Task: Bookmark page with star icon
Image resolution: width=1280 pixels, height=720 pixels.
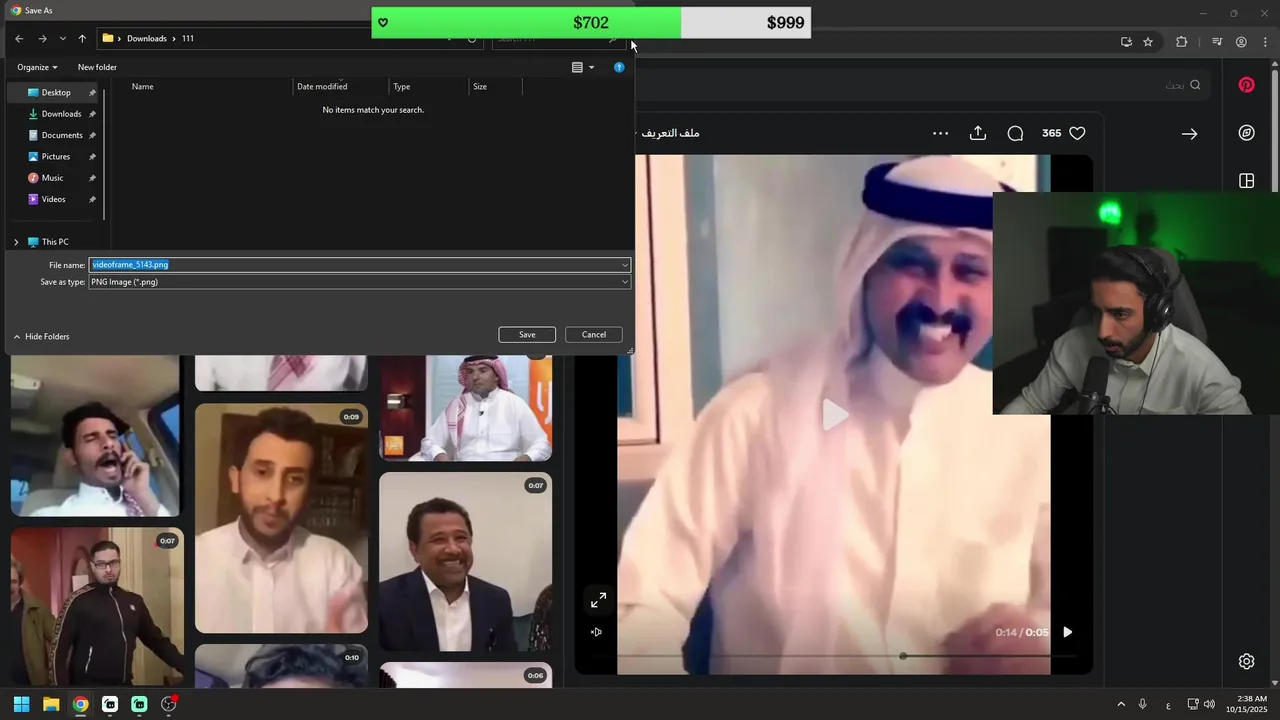Action: 1148,42
